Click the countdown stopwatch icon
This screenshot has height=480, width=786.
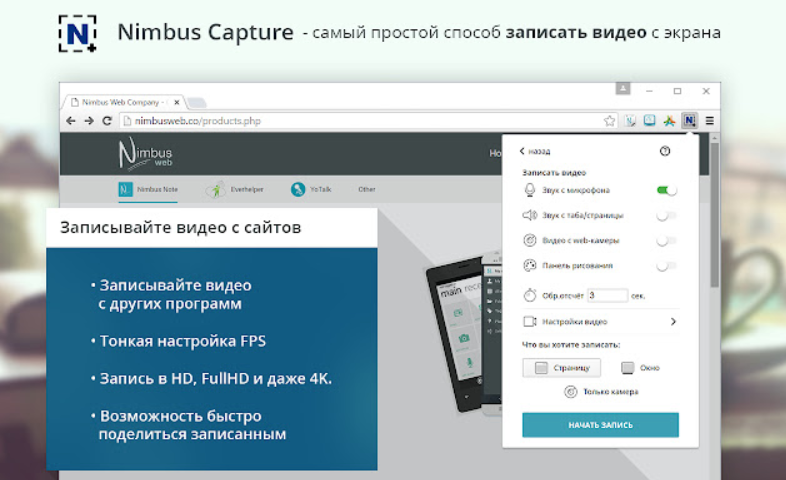(x=530, y=295)
